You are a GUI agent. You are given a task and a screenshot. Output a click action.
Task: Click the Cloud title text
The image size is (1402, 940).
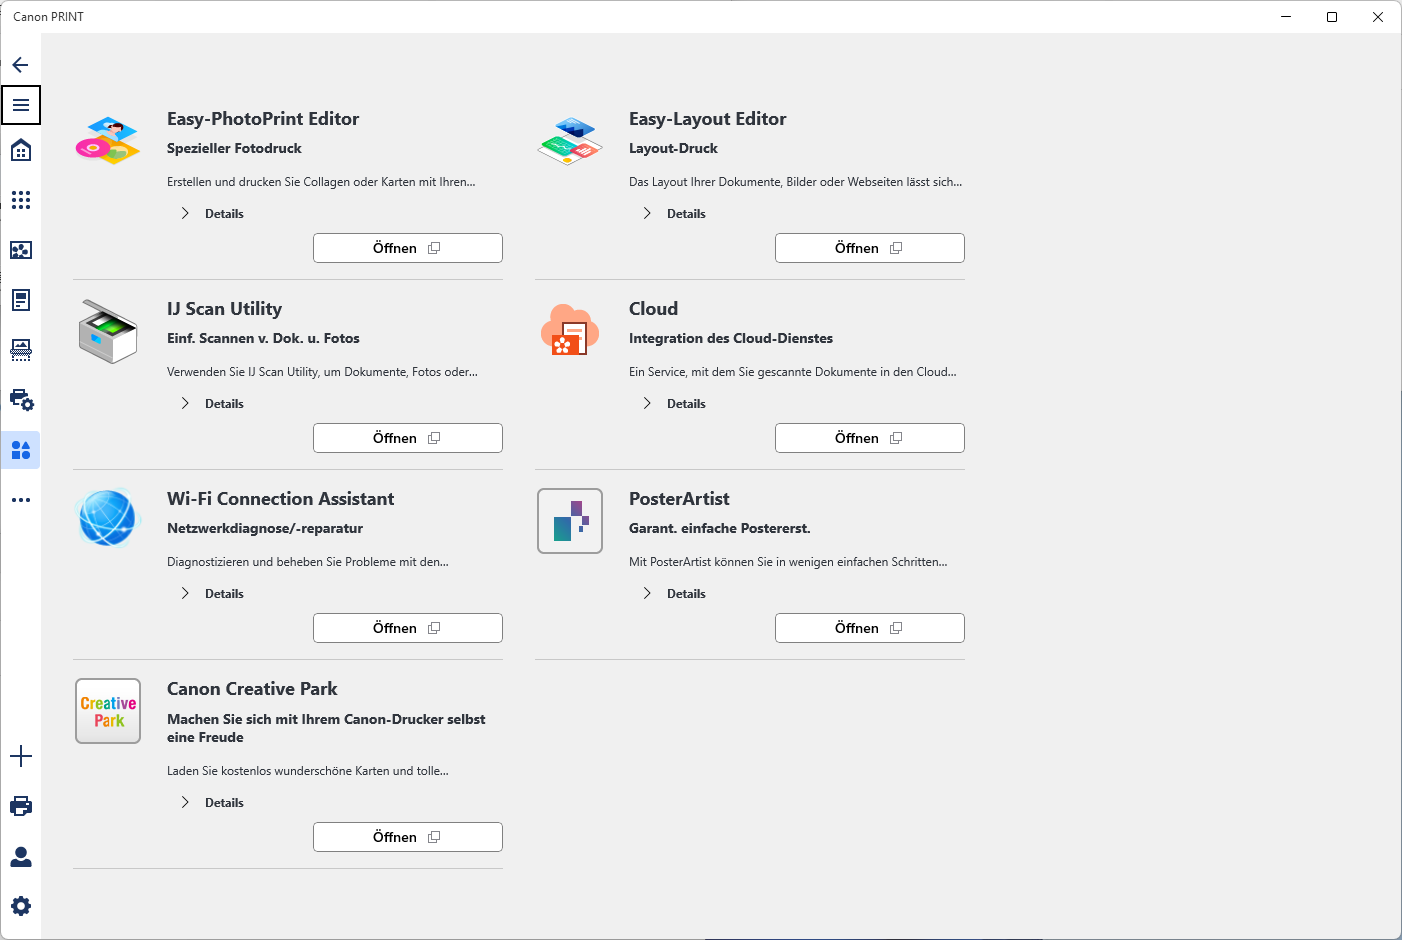pos(654,309)
